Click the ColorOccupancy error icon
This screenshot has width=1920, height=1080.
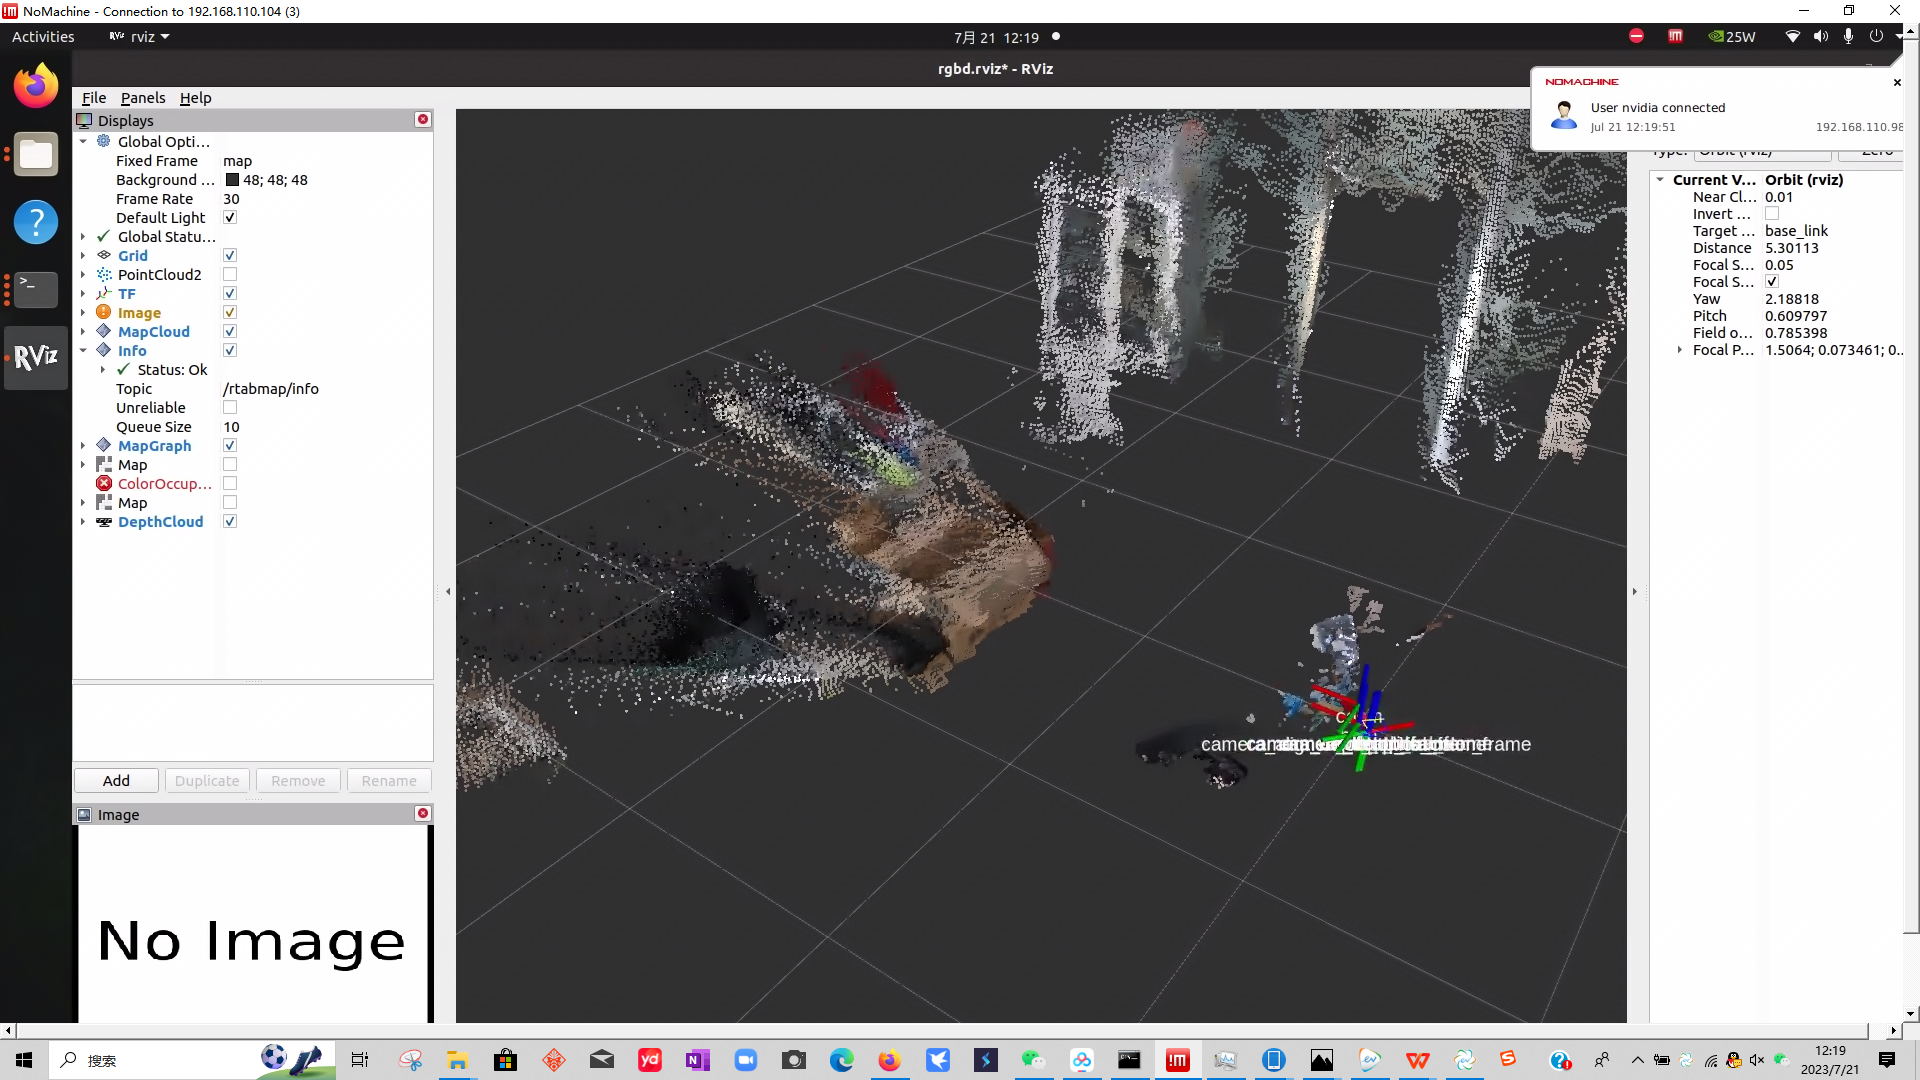(104, 483)
